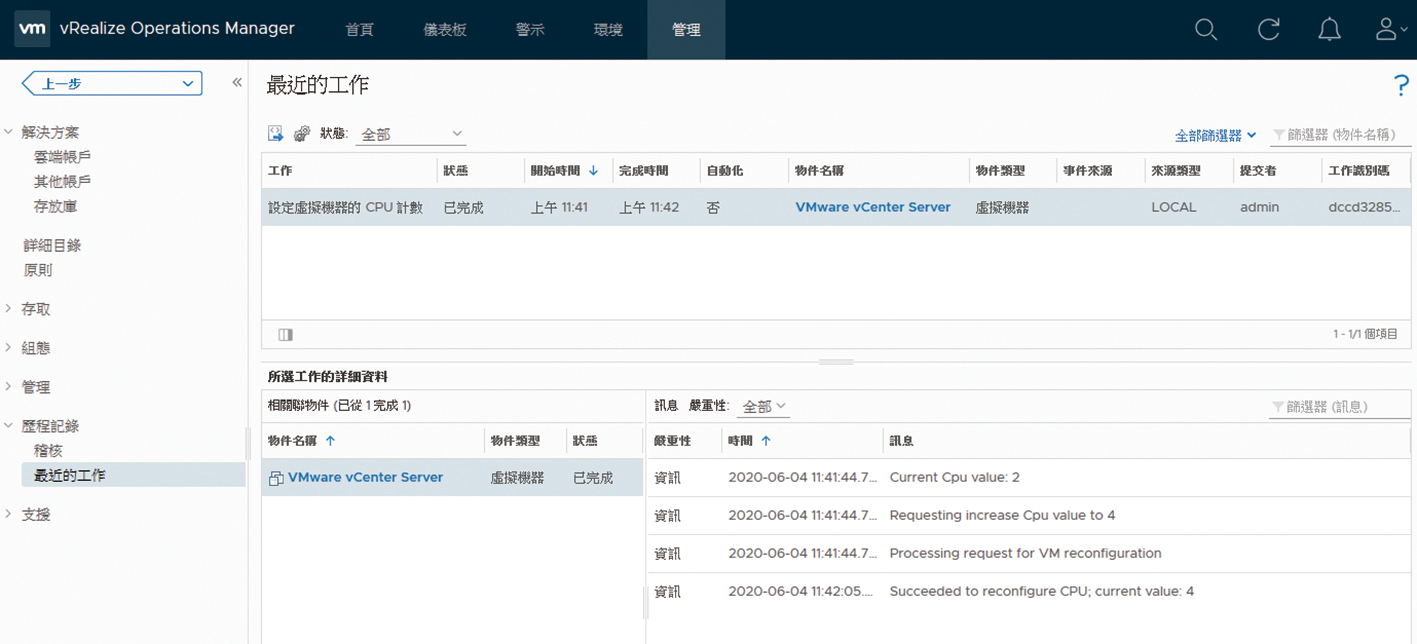Click the admin submitter cell
1417x644 pixels.
point(1259,207)
